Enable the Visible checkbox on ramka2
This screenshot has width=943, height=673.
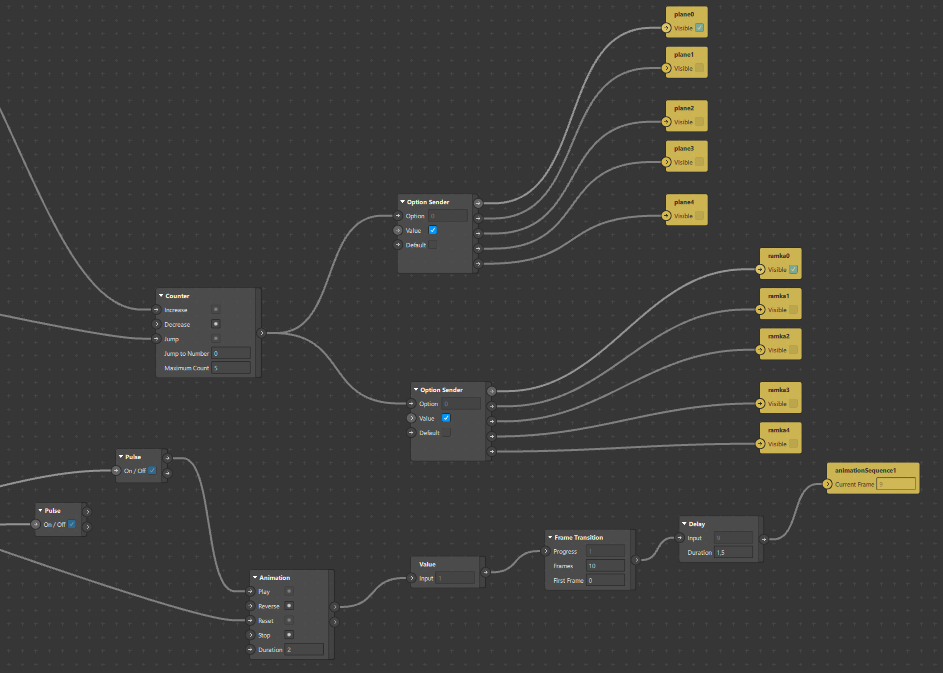pyautogui.click(x=794, y=350)
